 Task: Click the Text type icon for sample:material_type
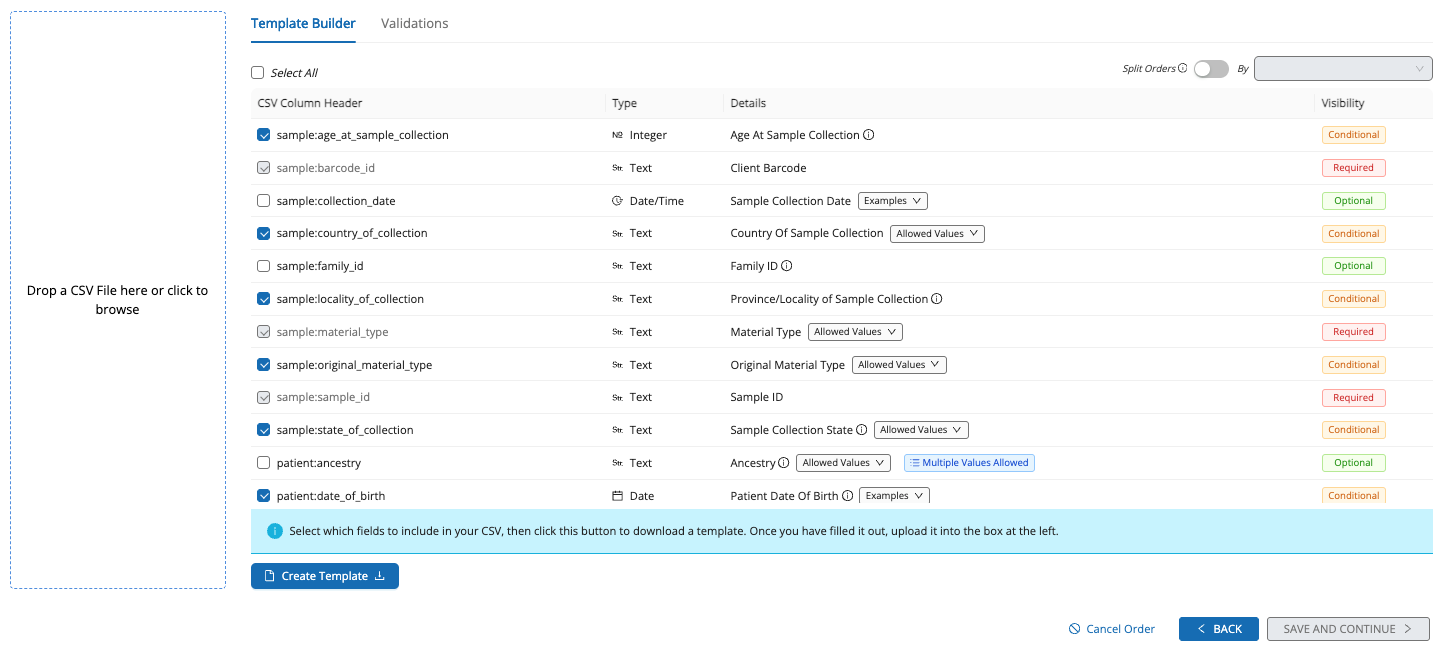pyautogui.click(x=617, y=332)
